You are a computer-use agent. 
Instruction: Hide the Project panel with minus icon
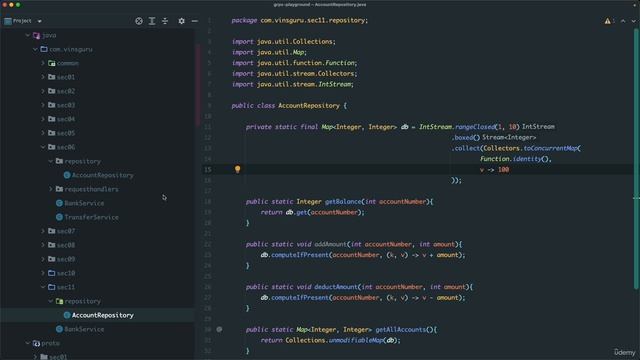point(195,21)
